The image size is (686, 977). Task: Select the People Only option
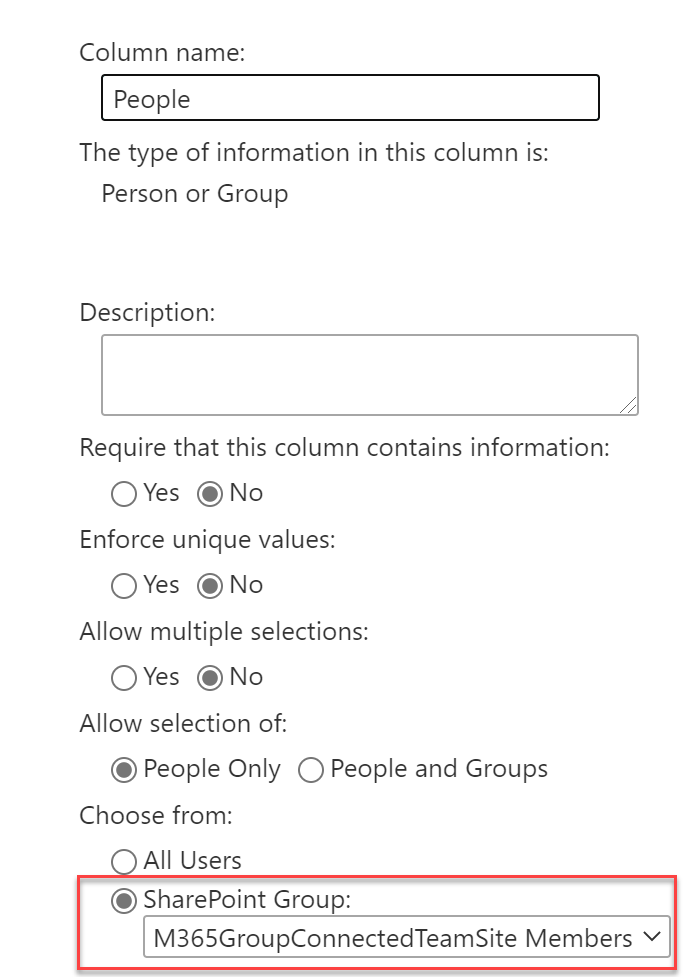[124, 770]
